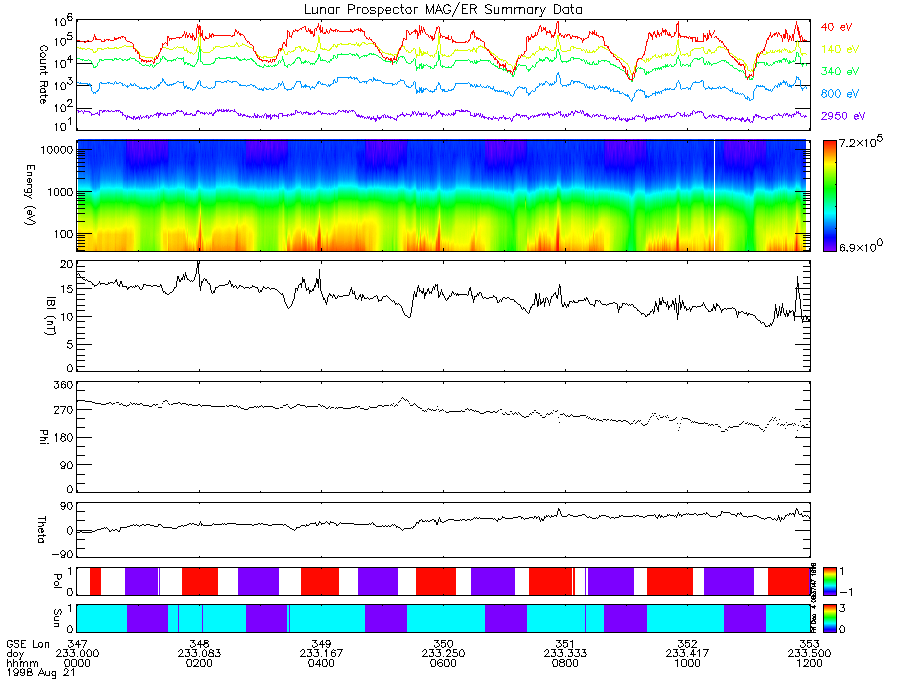Click the '233.417' day-of-year tick

[x=688, y=654]
